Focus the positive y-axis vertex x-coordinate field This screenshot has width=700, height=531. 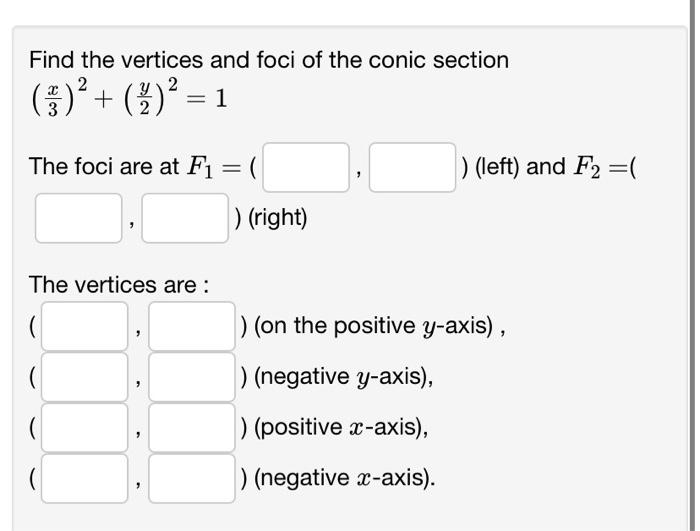[x=84, y=326]
